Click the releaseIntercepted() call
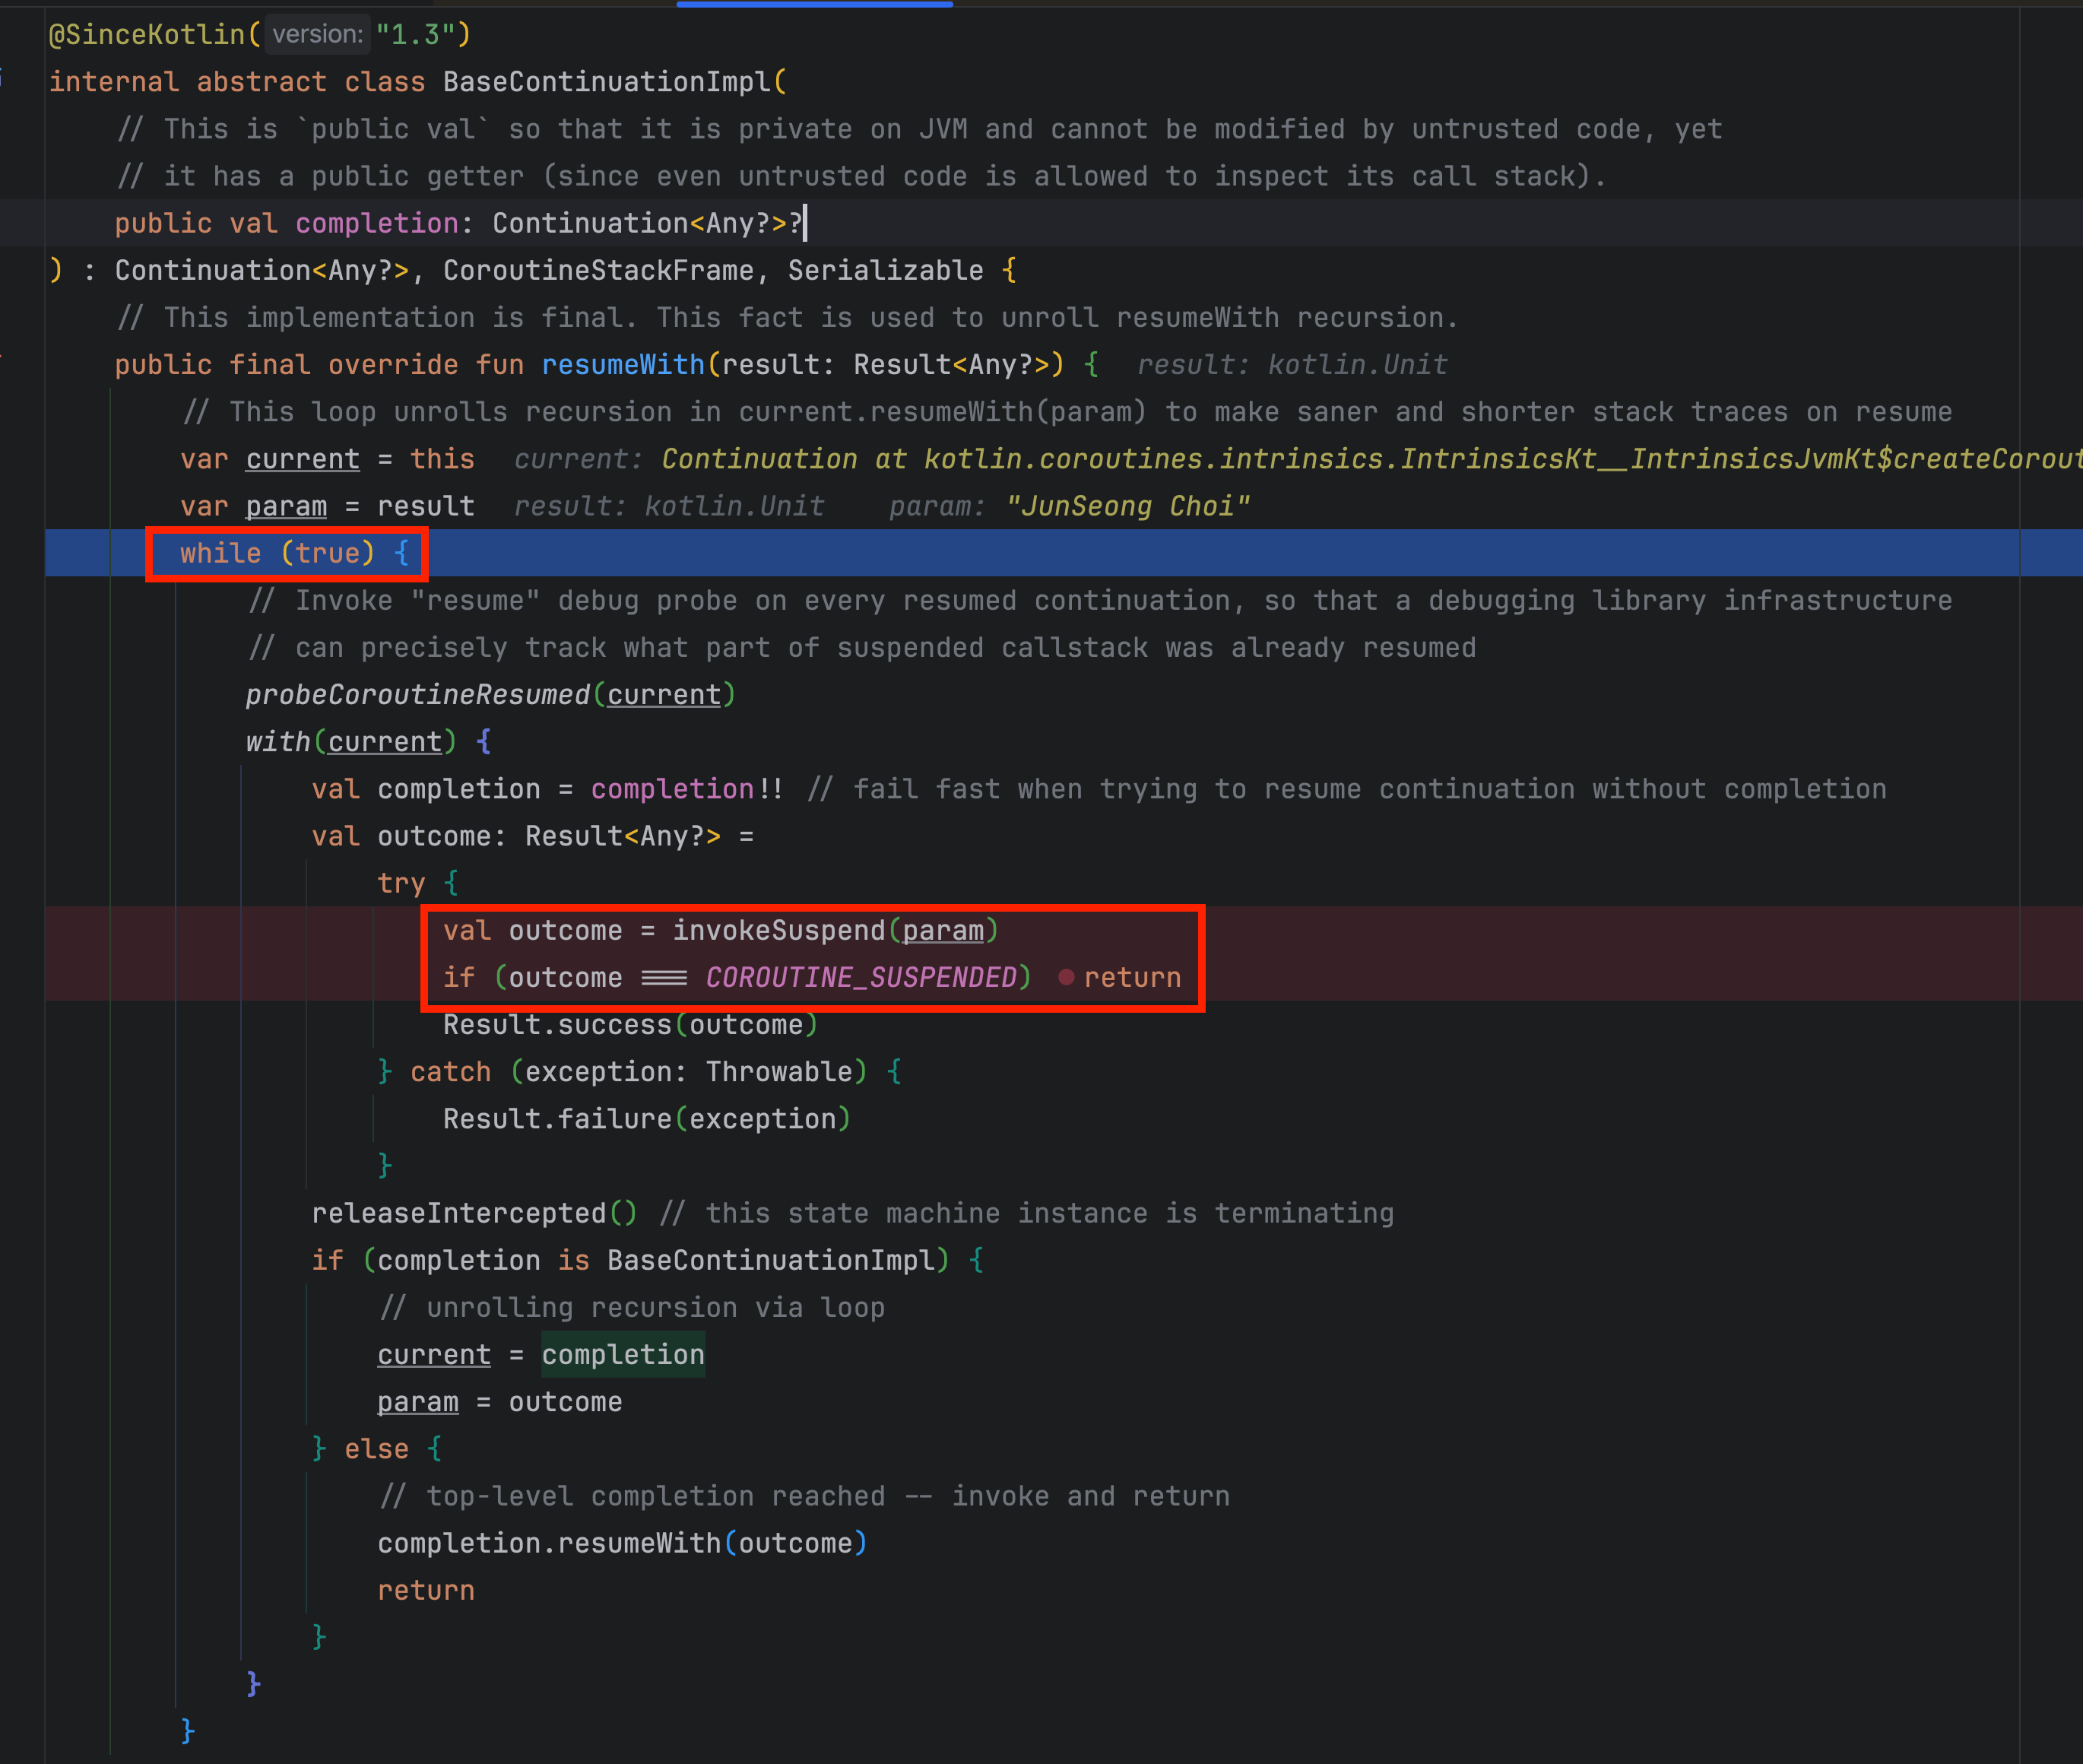Screen dimensions: 2083x1764 pyautogui.click(x=473, y=1213)
